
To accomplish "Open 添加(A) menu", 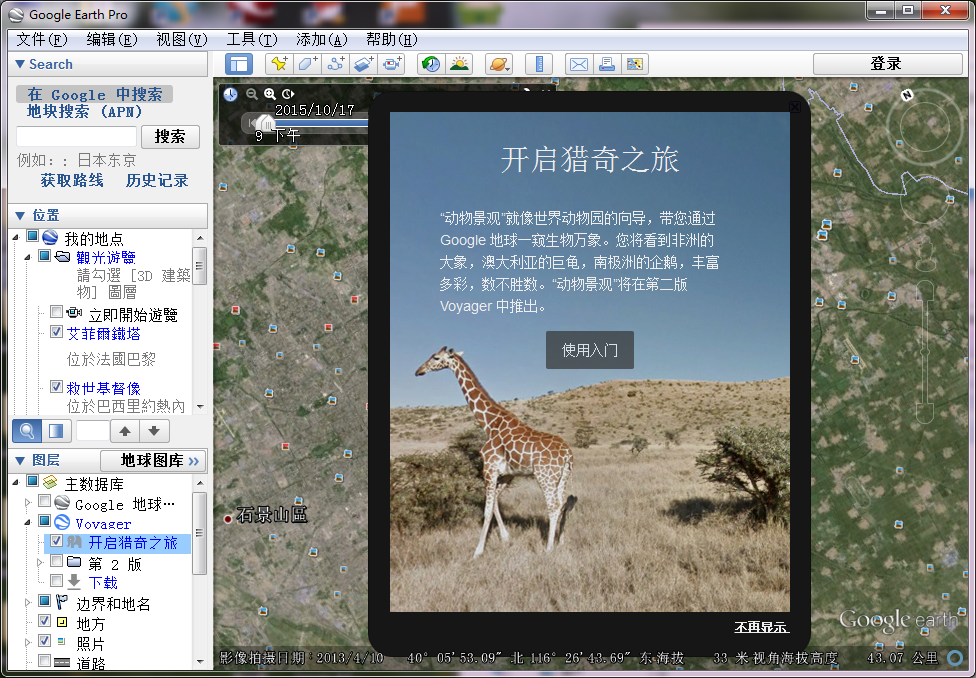I will click(322, 40).
